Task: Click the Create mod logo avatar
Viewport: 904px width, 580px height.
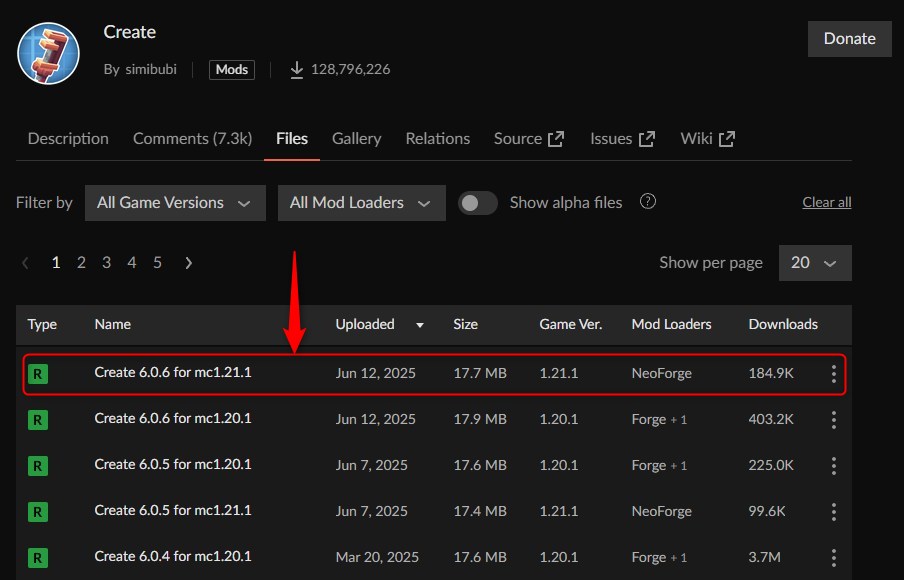Action: tap(48, 53)
